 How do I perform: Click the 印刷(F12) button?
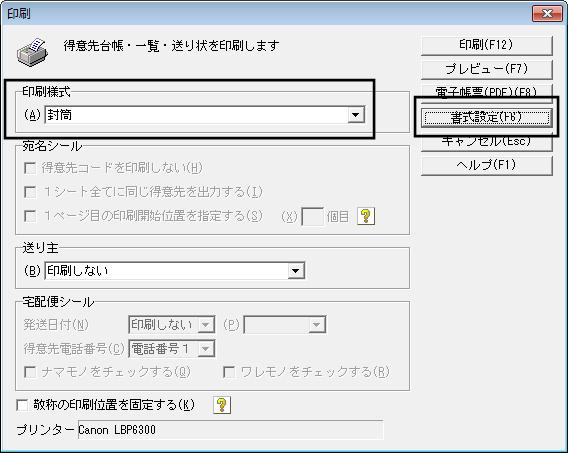tap(486, 45)
